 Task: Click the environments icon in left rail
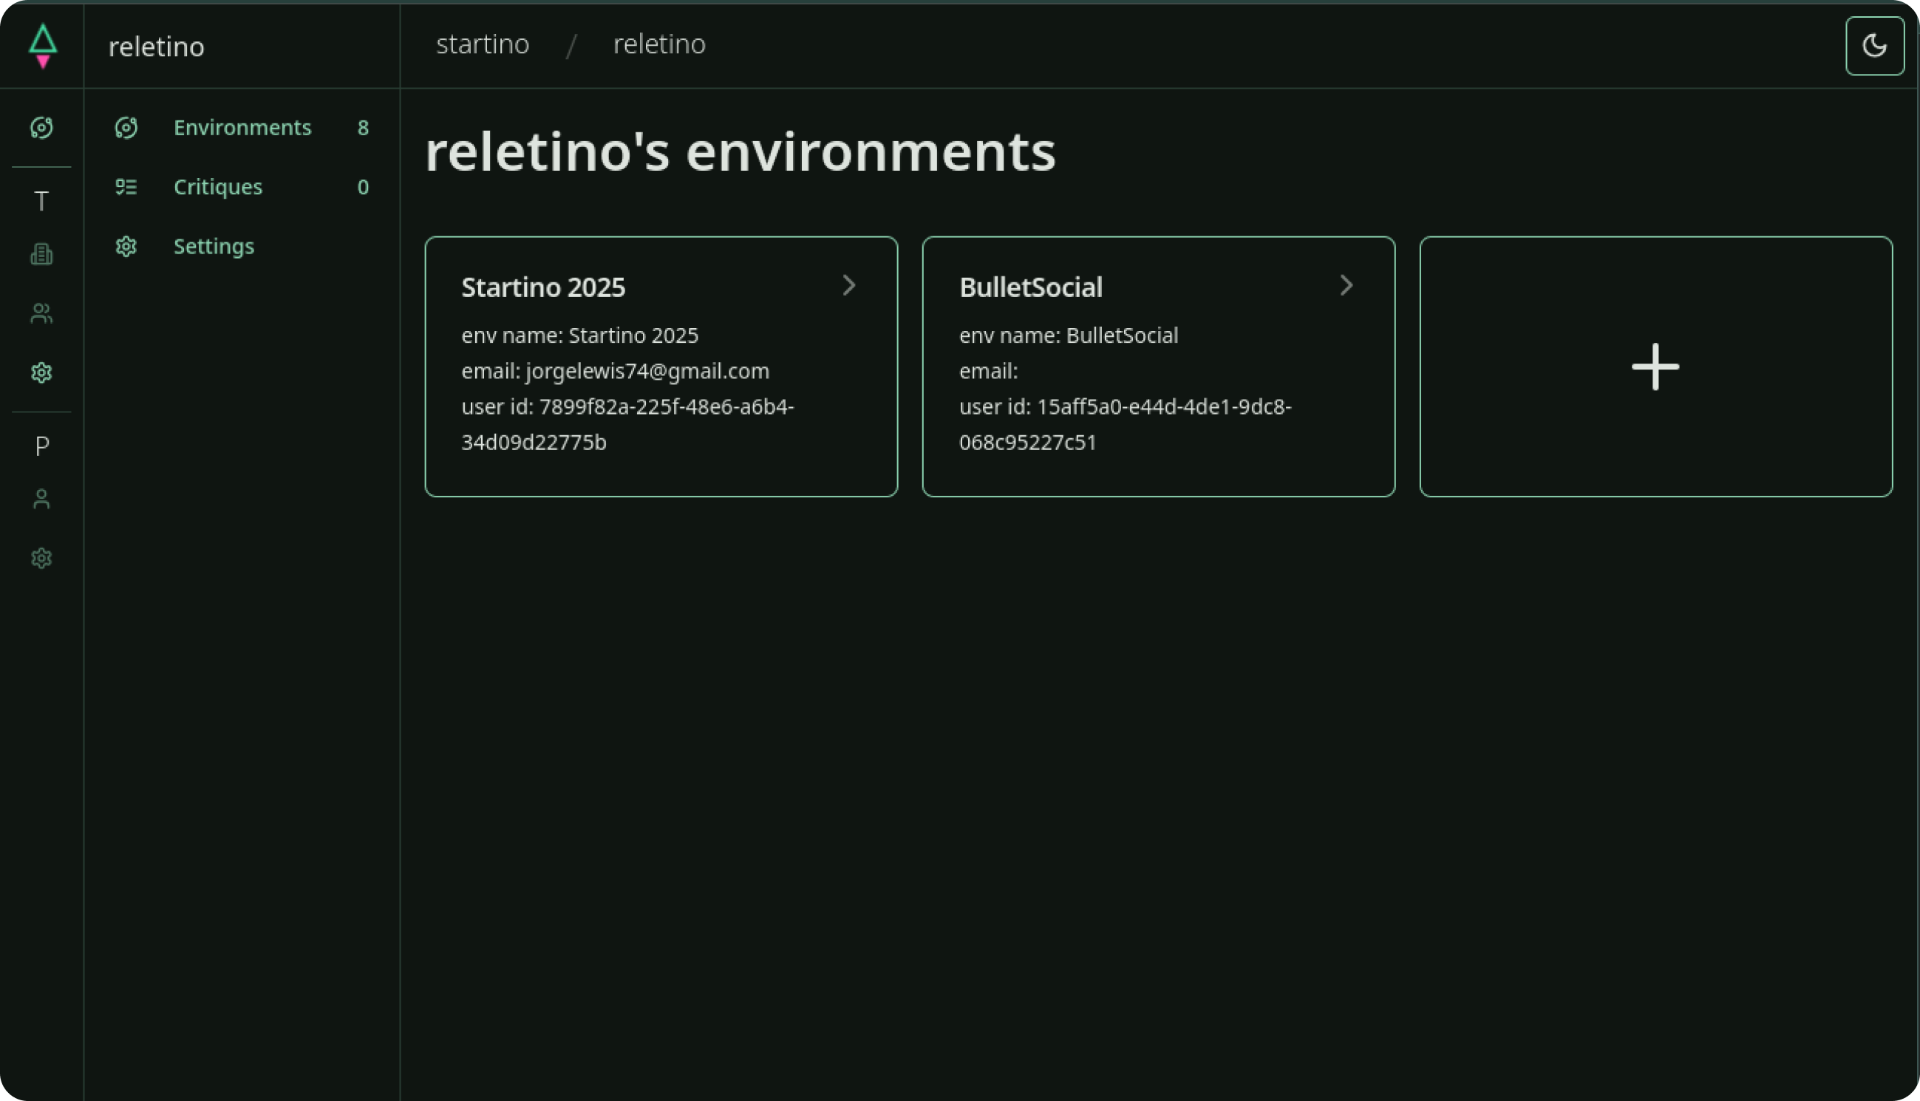click(x=41, y=128)
